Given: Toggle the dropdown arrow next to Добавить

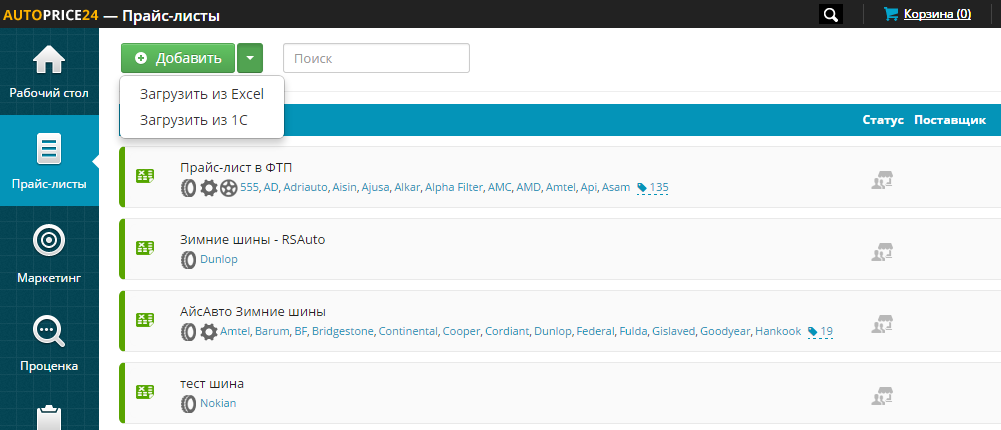Looking at the screenshot, I should tap(250, 58).
